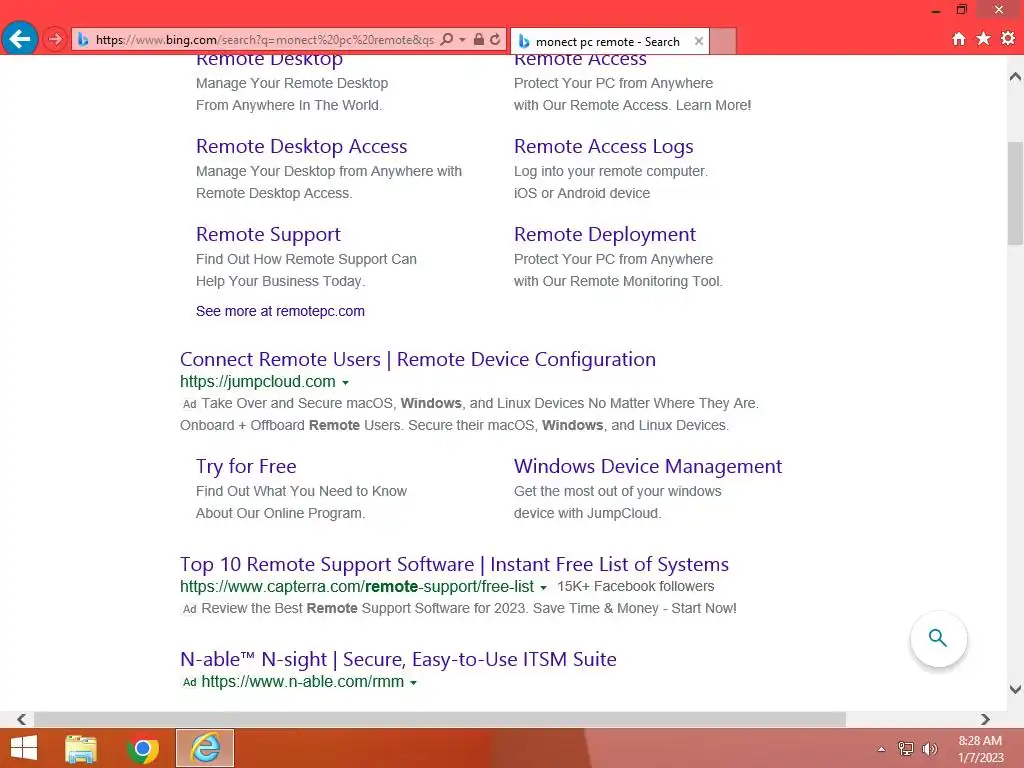The width and height of the screenshot is (1024, 768).
Task: Click the vertical scrollbar up arrow
Action: 1016,77
